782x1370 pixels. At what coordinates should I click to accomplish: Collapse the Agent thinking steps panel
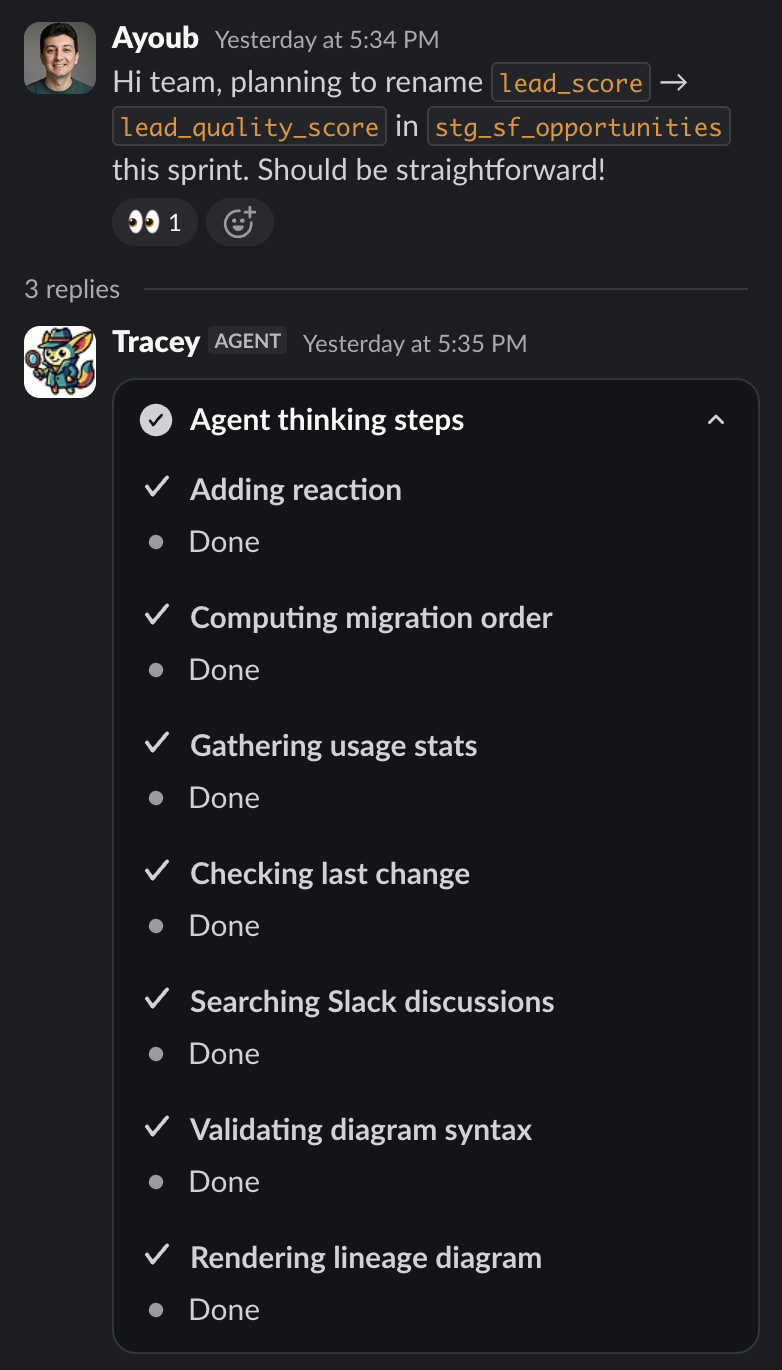pos(716,420)
